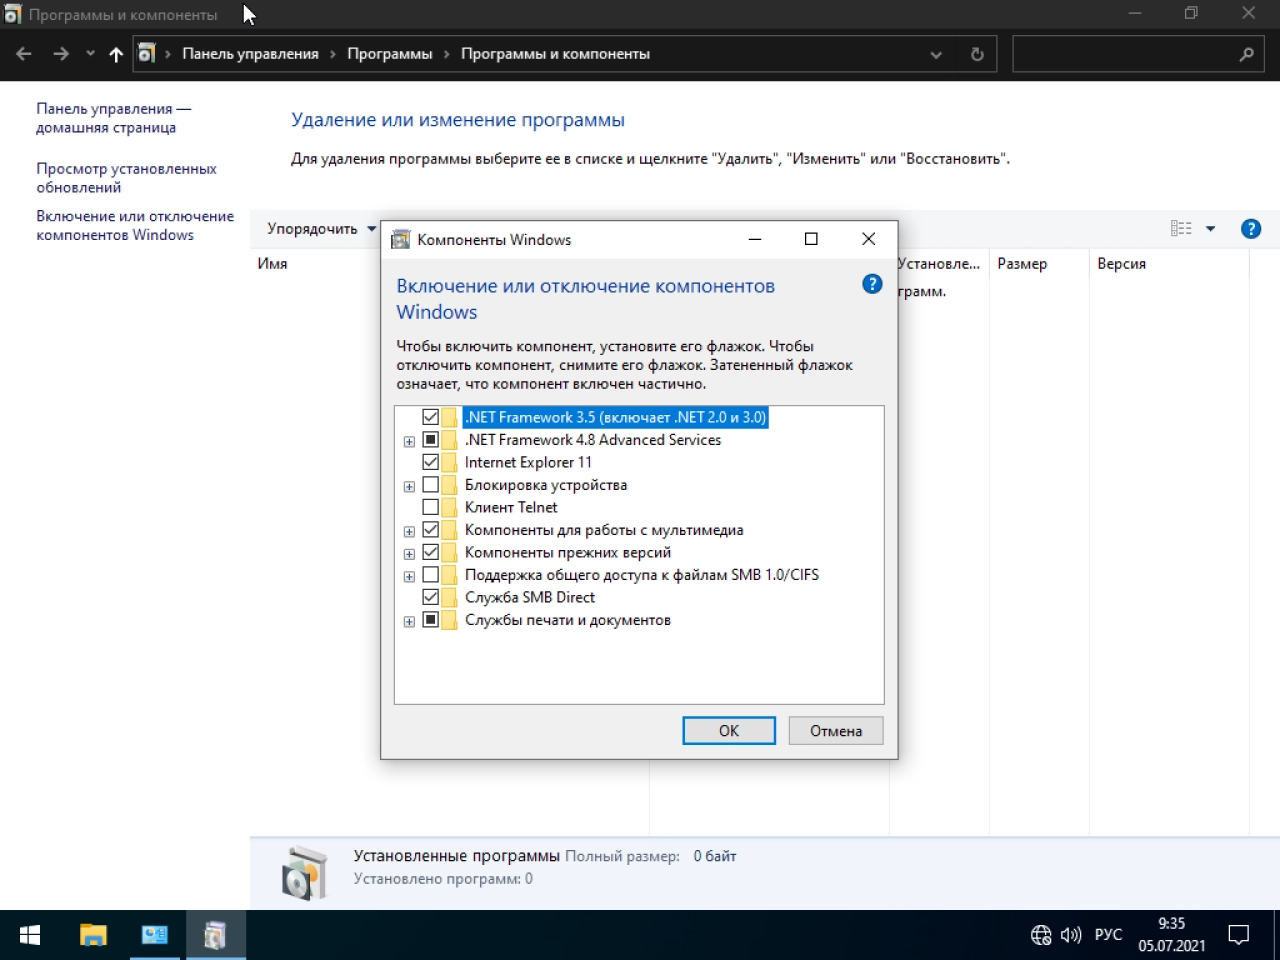The height and width of the screenshot is (960, 1280).
Task: Click the view mode icon in toolbar
Action: [1181, 229]
